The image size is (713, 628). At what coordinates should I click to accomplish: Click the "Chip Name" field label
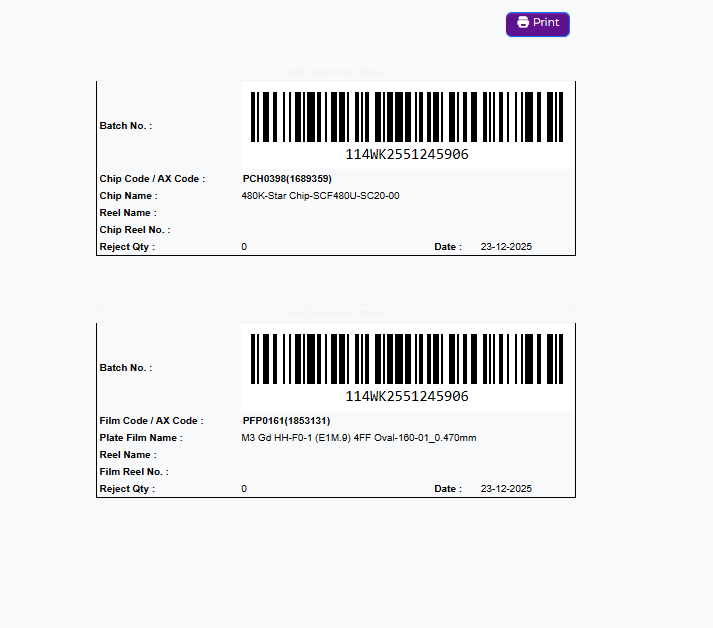(x=128, y=196)
